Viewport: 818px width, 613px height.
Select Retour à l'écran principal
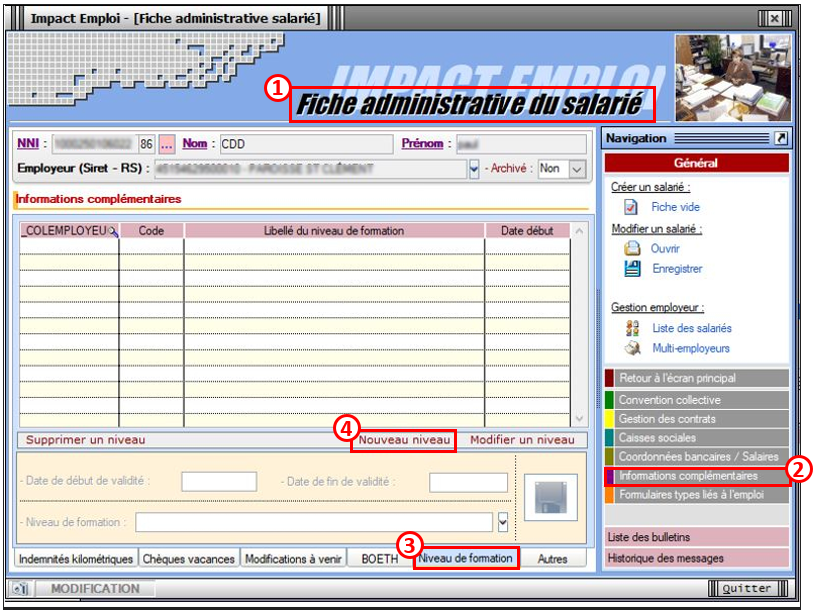pos(697,378)
